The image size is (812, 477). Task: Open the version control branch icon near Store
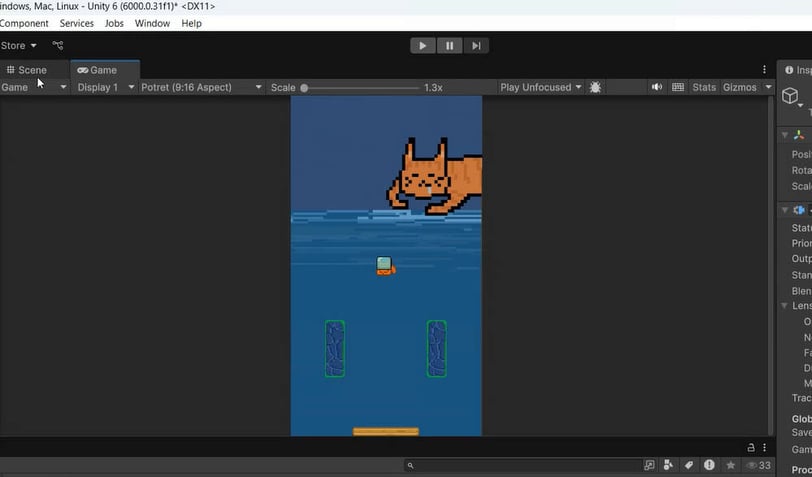pos(57,46)
